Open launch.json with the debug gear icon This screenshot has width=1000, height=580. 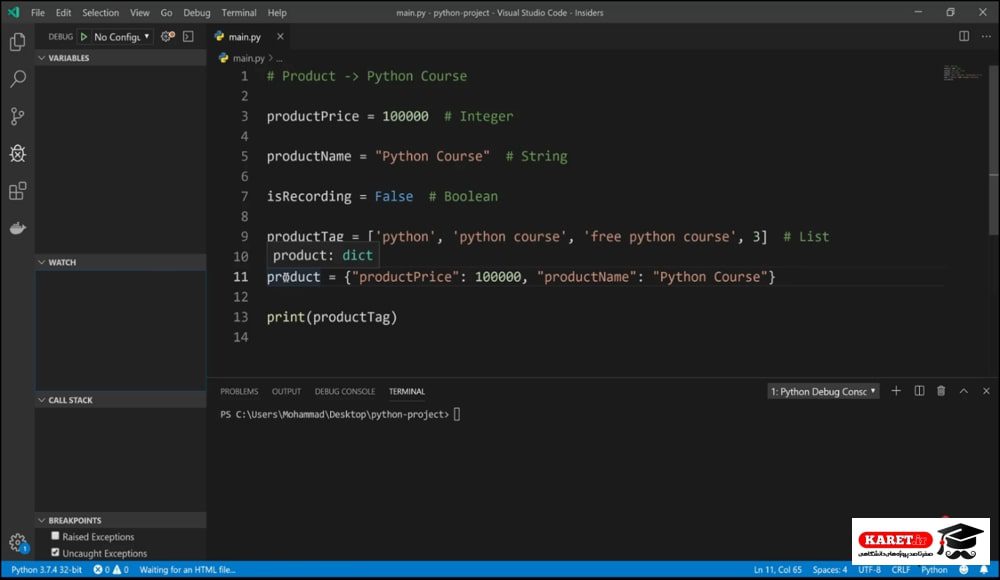pos(167,36)
